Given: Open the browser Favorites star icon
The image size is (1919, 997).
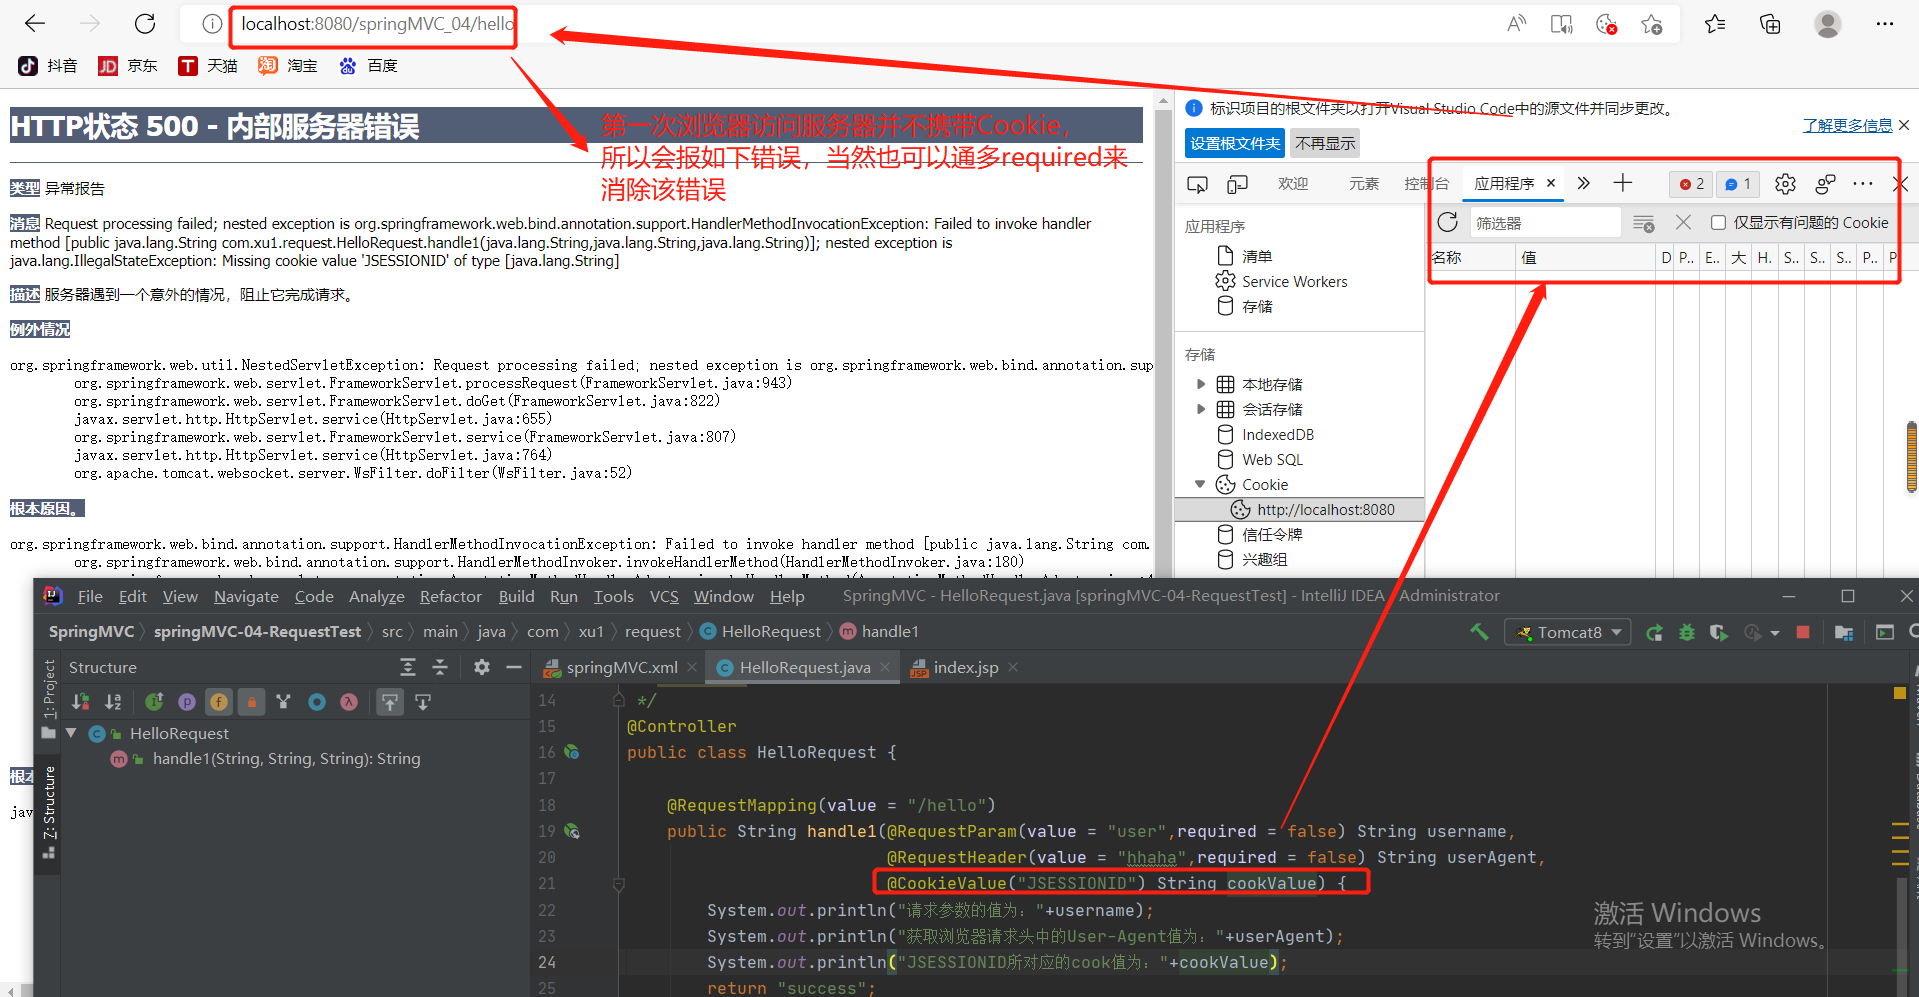Looking at the screenshot, I should point(1715,24).
